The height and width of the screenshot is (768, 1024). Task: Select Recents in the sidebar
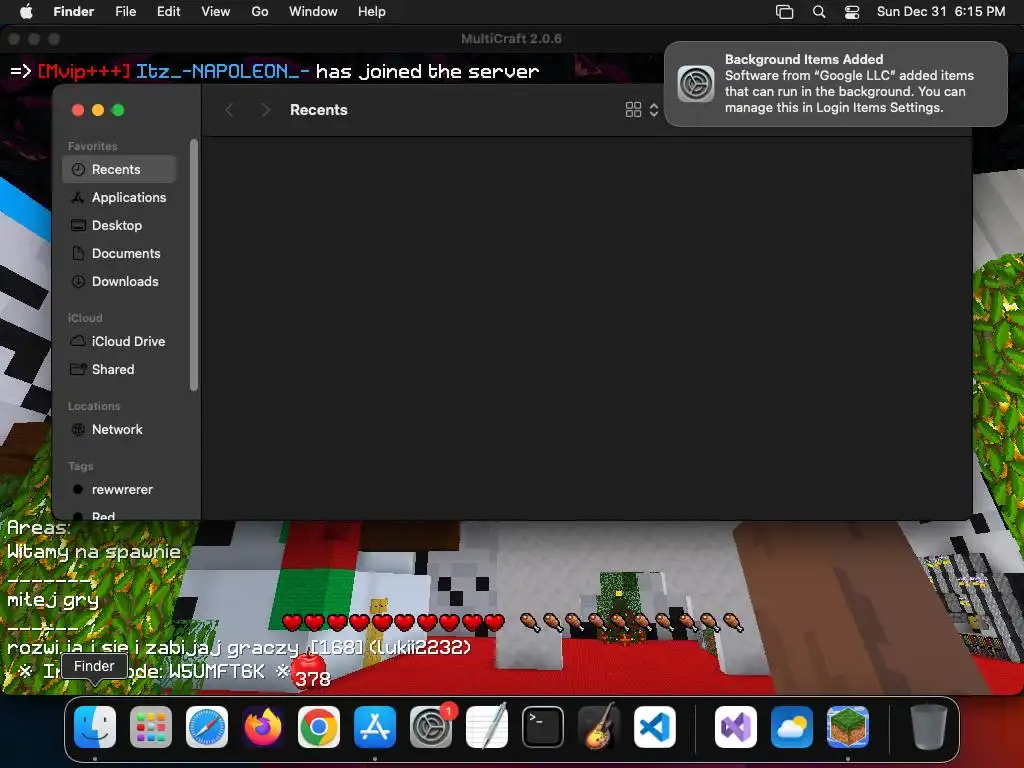[120, 169]
